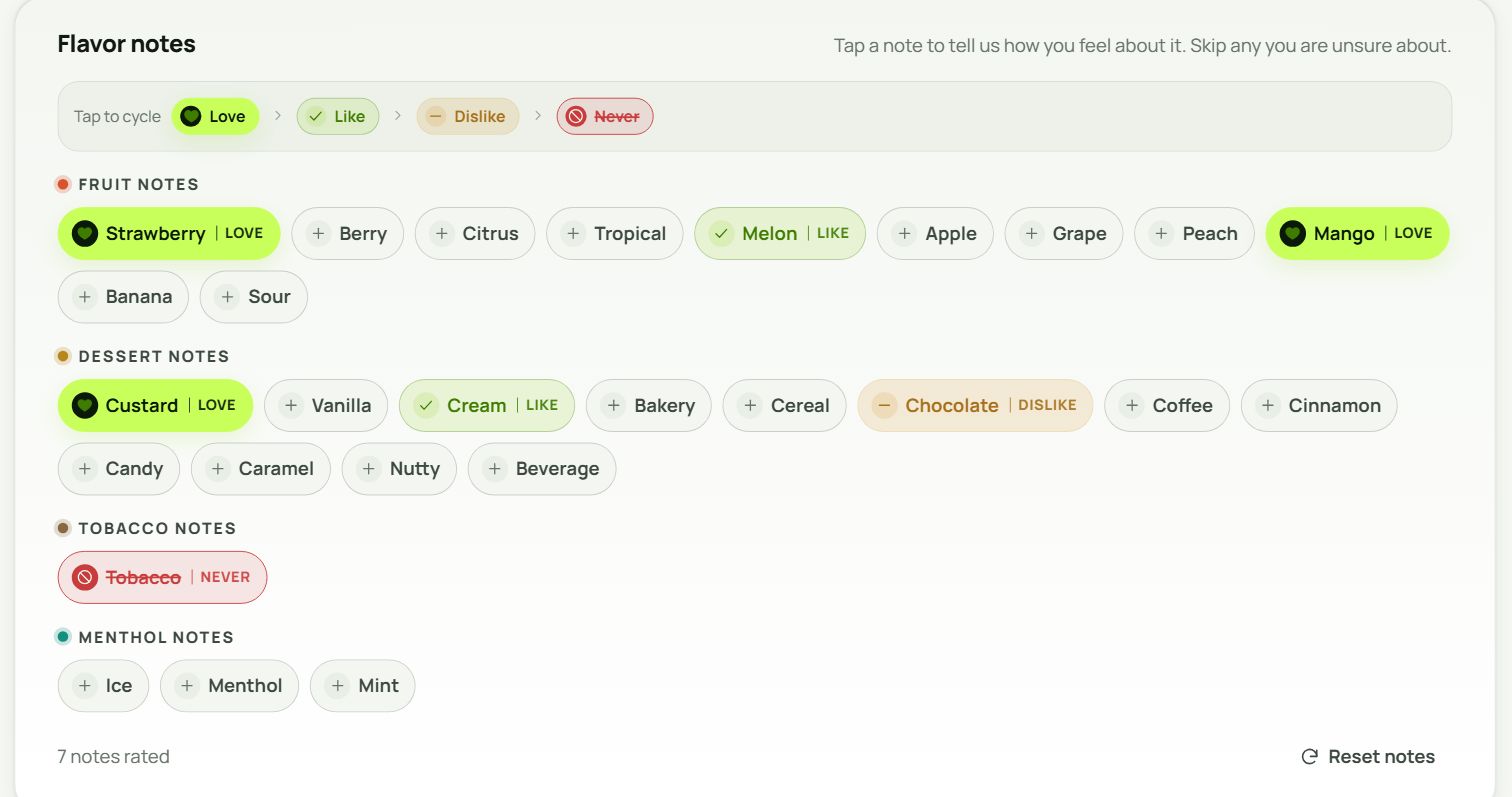
Task: Click the ban icon on Tobacco chip
Action: 85,577
